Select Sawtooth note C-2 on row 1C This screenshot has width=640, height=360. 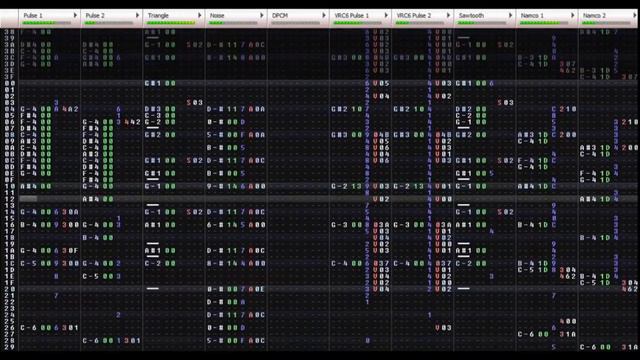pyautogui.click(x=464, y=263)
